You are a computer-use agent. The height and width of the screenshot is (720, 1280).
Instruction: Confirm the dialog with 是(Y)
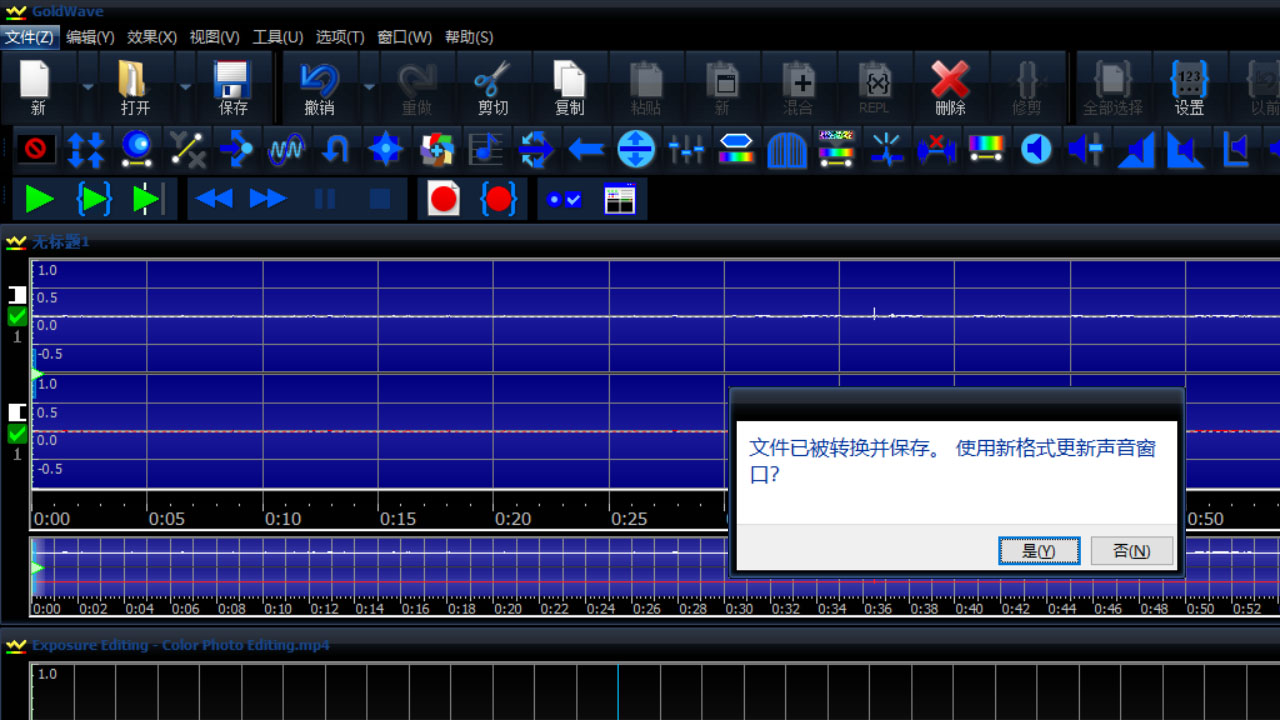[1039, 551]
